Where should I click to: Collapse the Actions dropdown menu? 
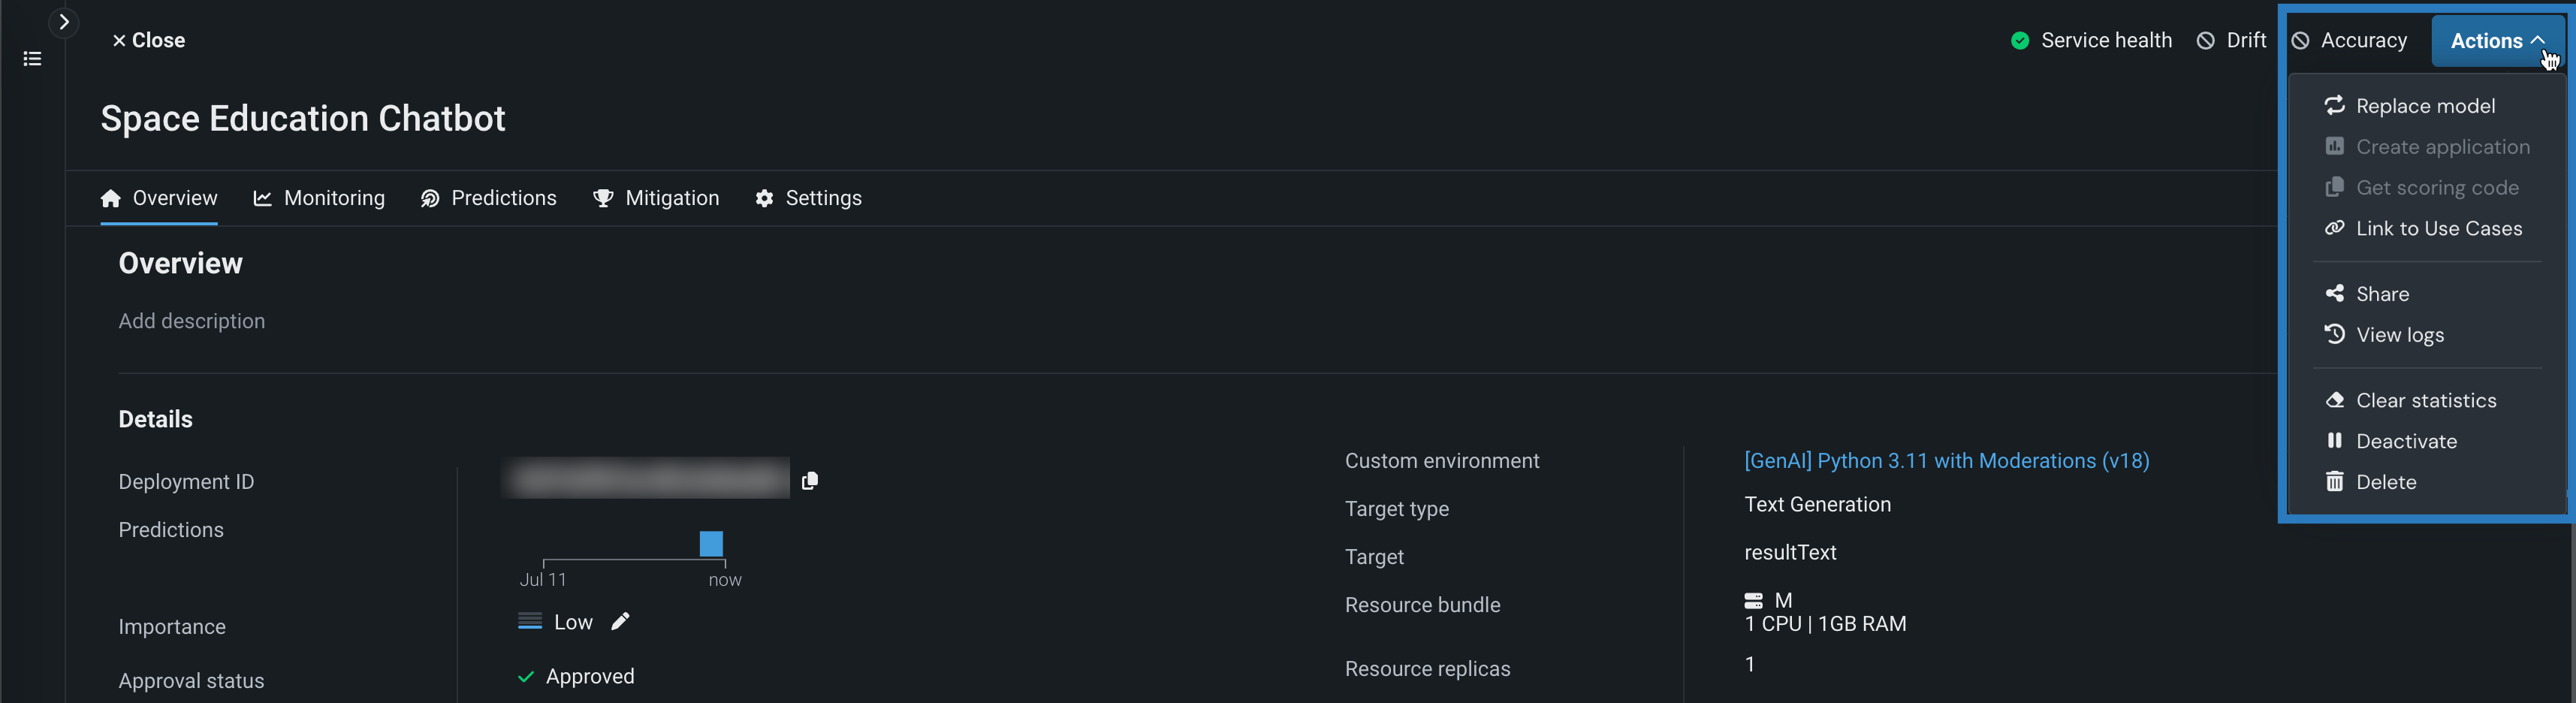[x=2496, y=41]
